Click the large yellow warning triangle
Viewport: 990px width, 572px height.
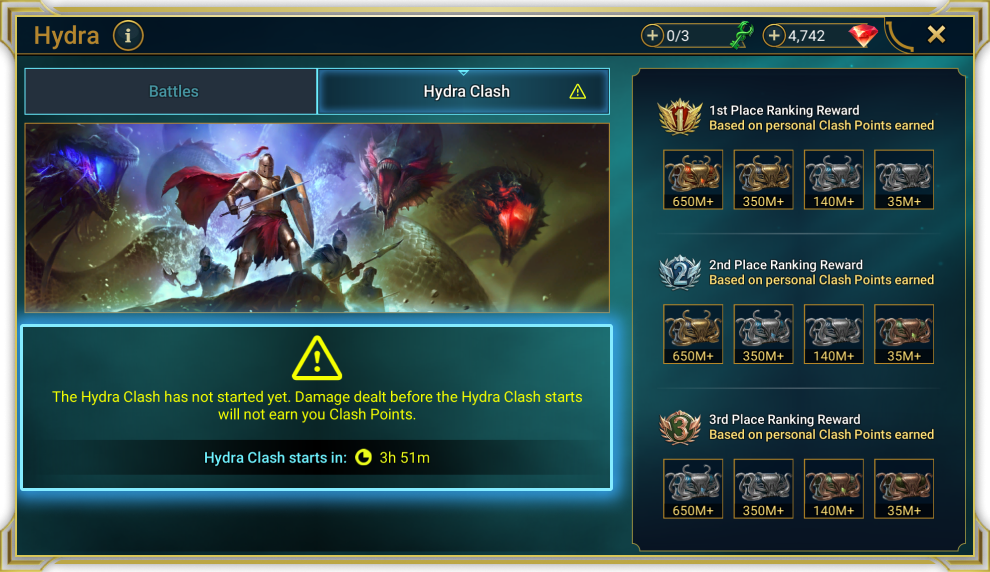[317, 358]
